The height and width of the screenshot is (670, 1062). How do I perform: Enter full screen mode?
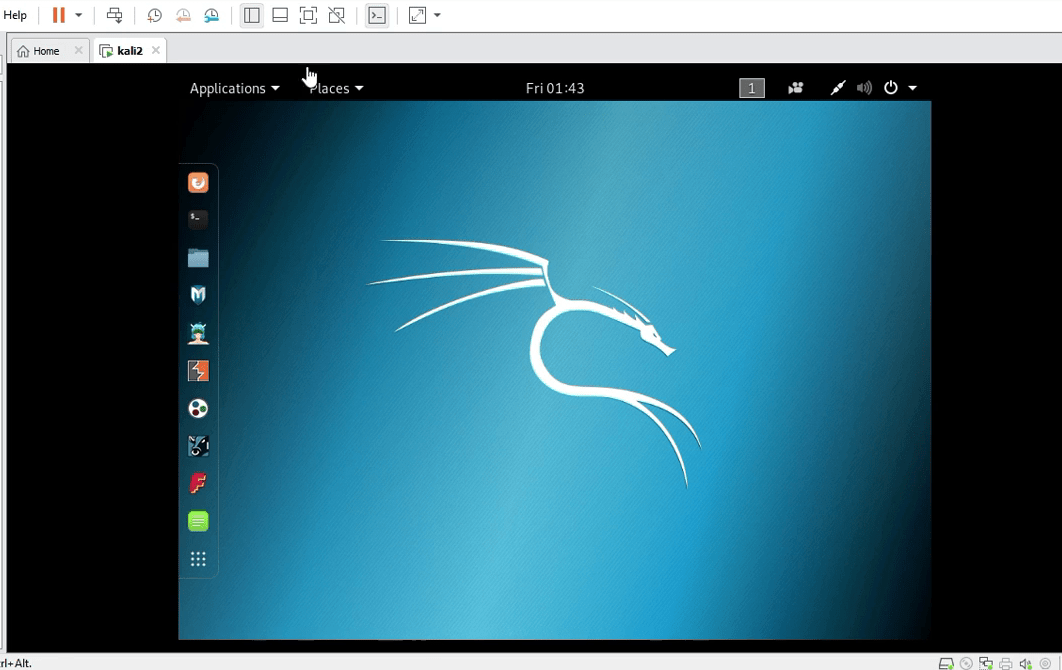[x=308, y=15]
